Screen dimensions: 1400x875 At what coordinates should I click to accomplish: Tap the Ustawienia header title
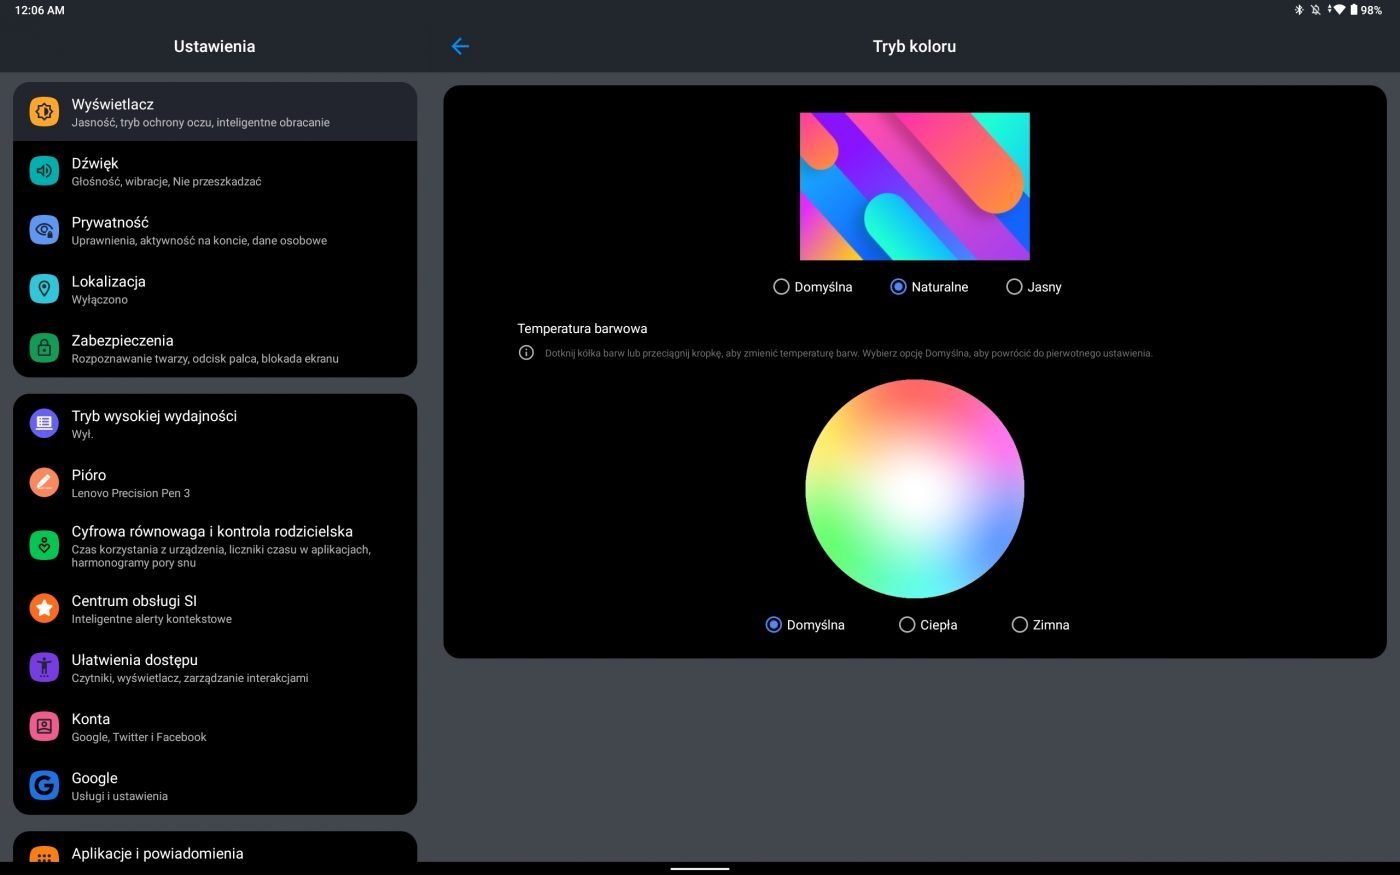click(214, 46)
